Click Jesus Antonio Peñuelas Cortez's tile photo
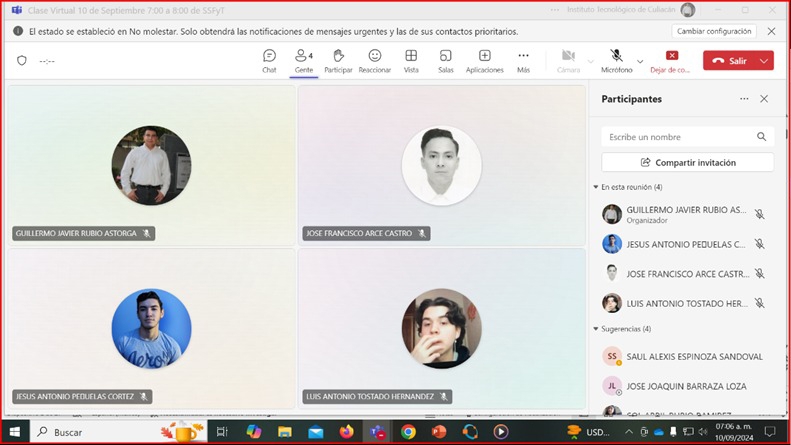 [x=151, y=328]
